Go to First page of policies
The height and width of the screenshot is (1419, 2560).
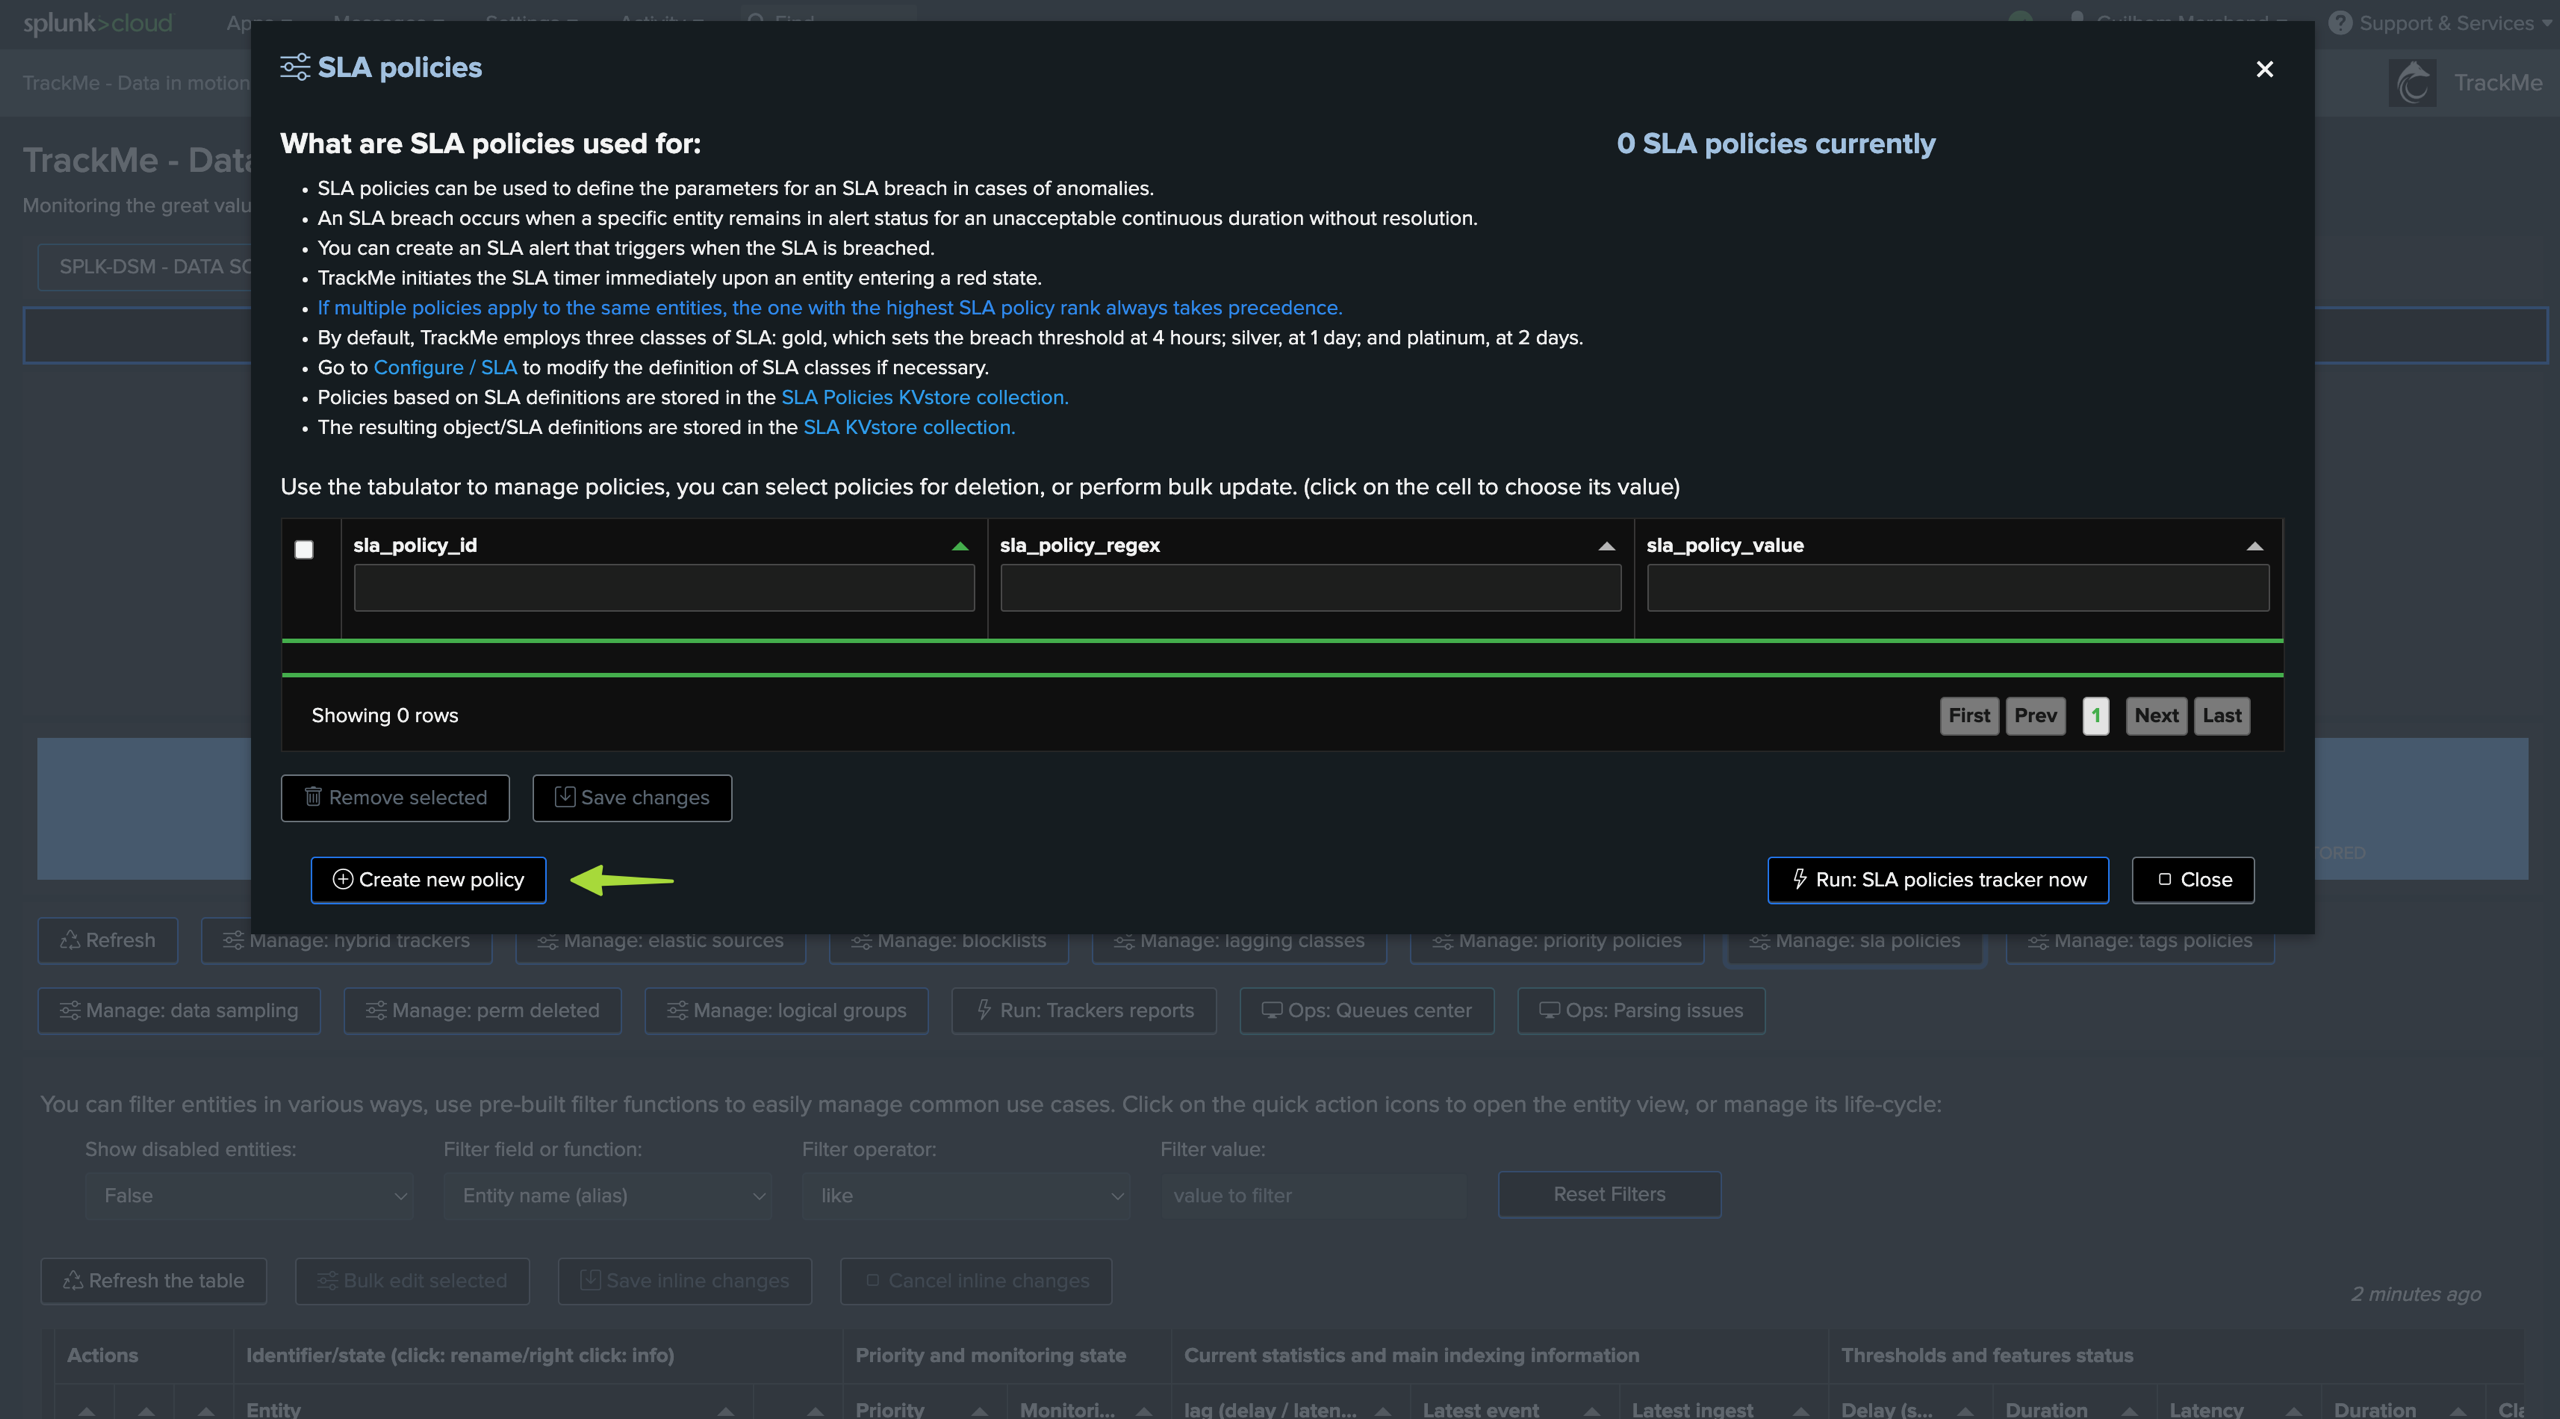click(1969, 715)
